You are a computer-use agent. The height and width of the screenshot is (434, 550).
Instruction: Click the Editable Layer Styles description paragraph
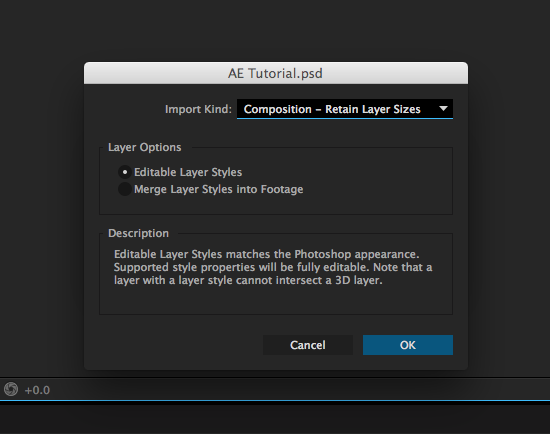(273, 267)
